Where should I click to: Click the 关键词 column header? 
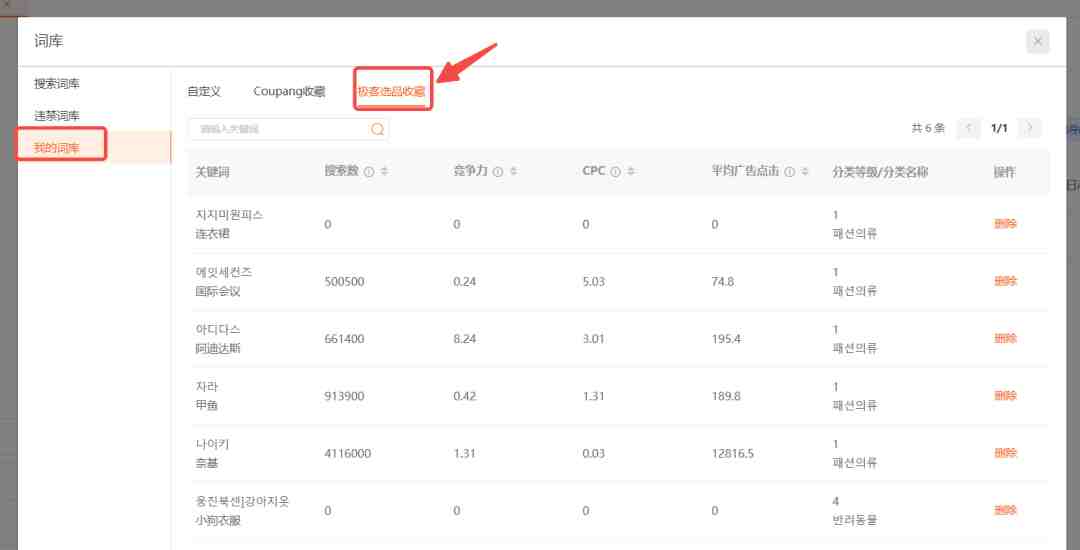click(212, 172)
